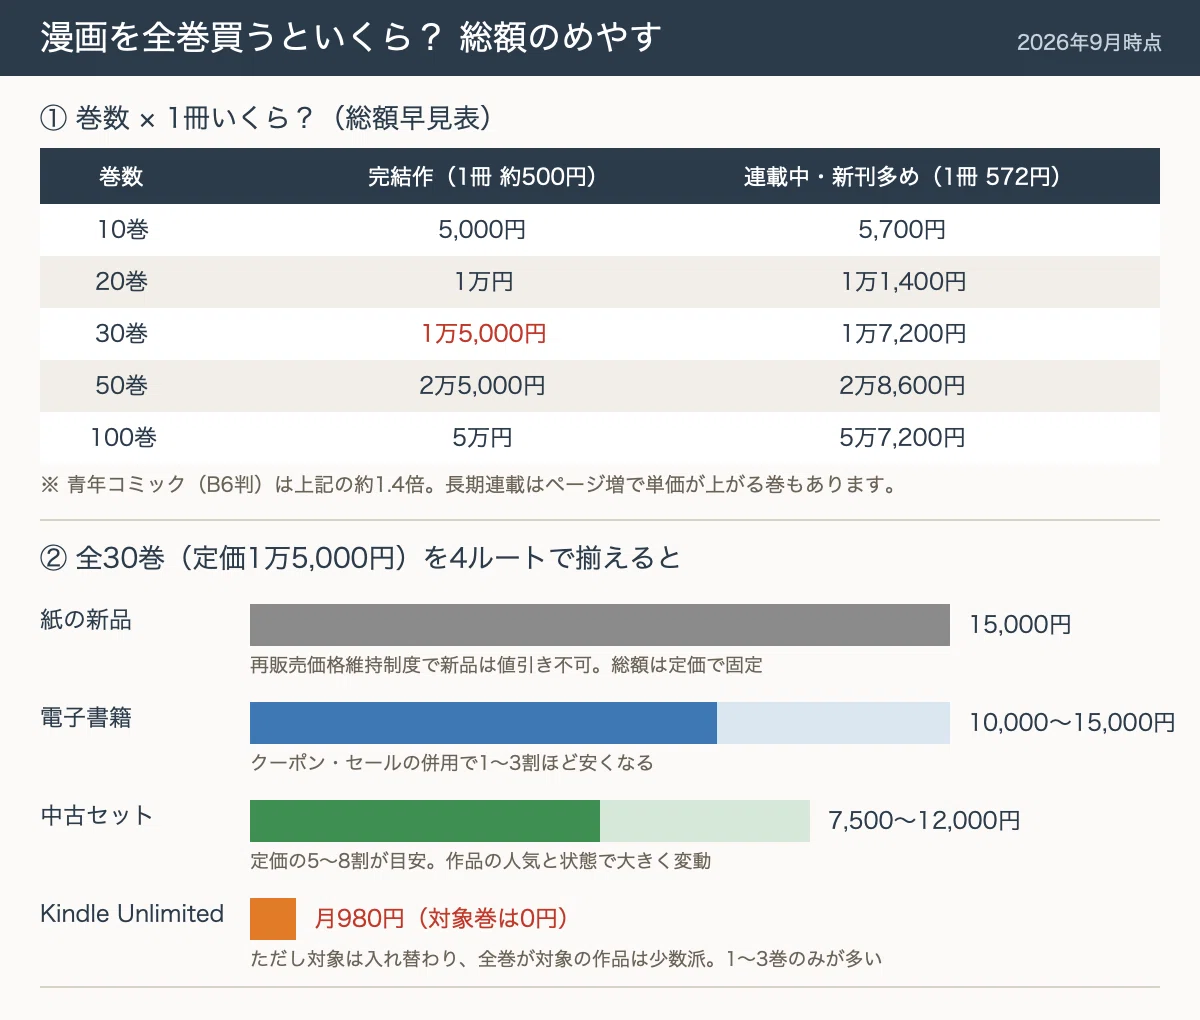Image resolution: width=1200 pixels, height=1020 pixels.
Task: Click the note ただし対象は入れ替わり、全巻が対象の作品は少数派
Action: pos(566,959)
